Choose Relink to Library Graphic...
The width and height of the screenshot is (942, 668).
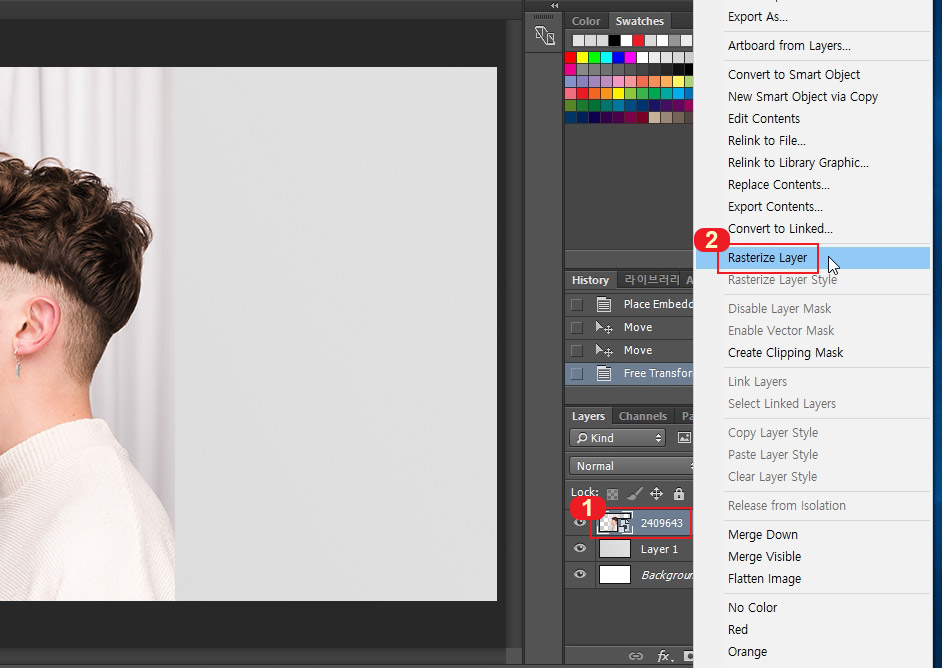[x=798, y=163]
